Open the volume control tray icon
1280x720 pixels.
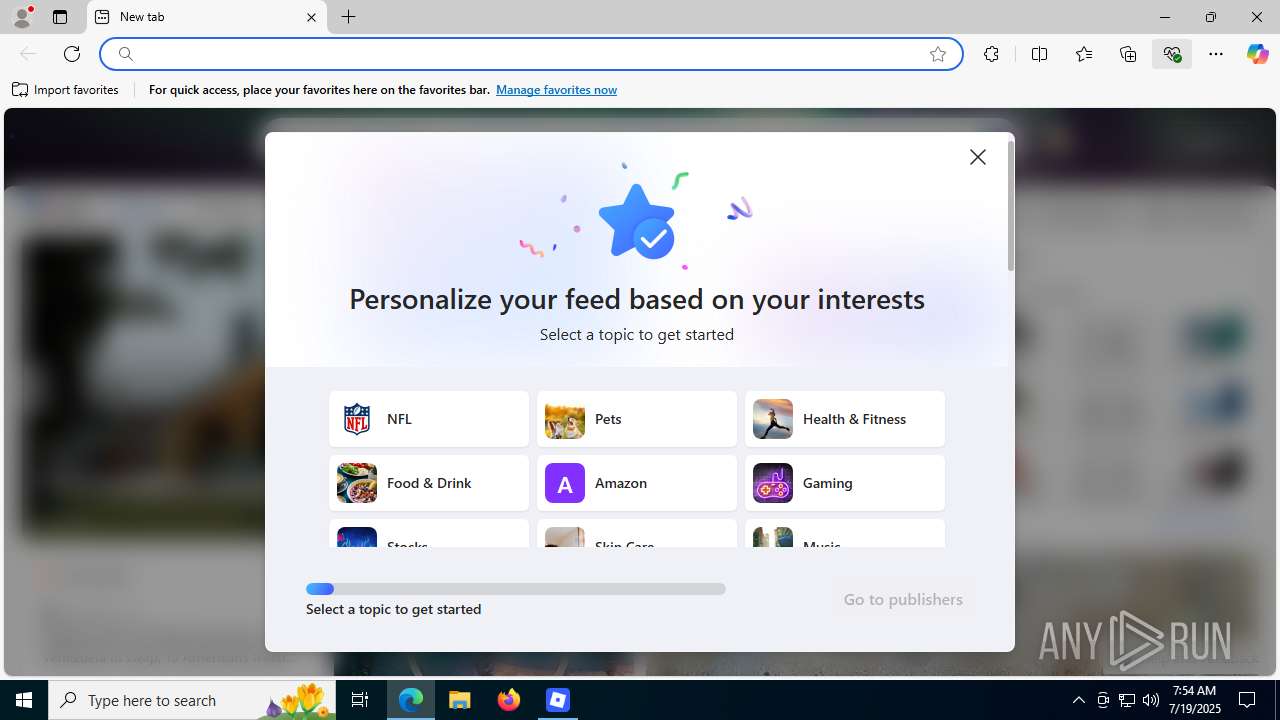point(1151,700)
